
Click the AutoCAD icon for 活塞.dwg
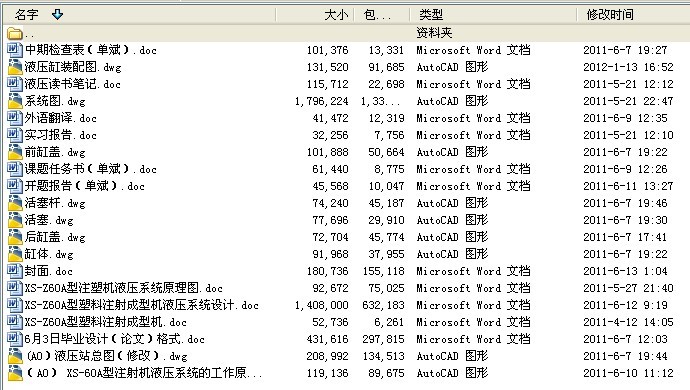tap(15, 220)
